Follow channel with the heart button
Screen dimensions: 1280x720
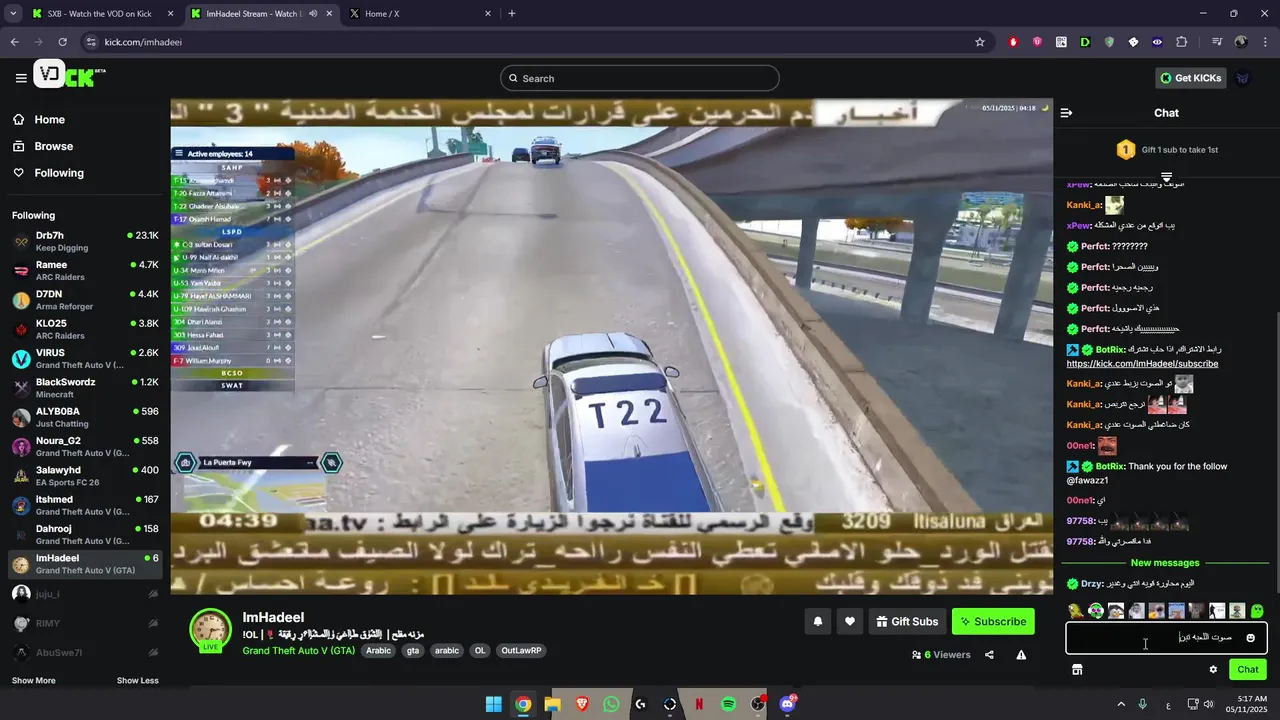click(850, 621)
